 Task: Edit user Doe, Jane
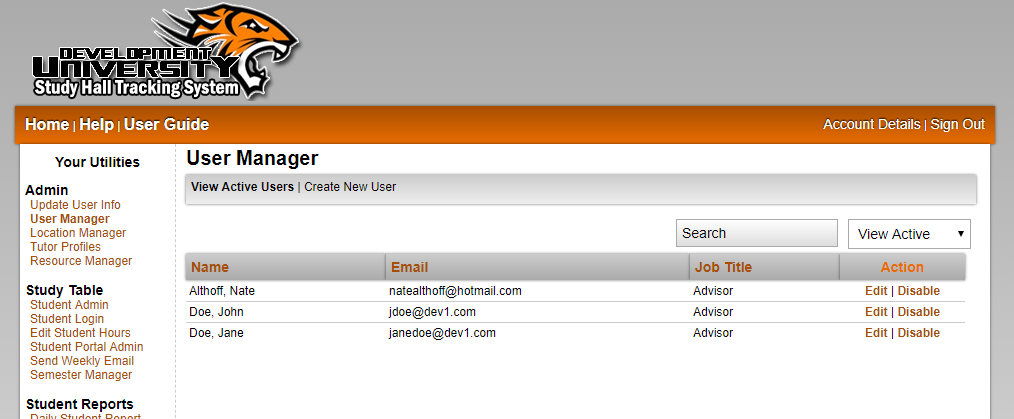click(876, 333)
